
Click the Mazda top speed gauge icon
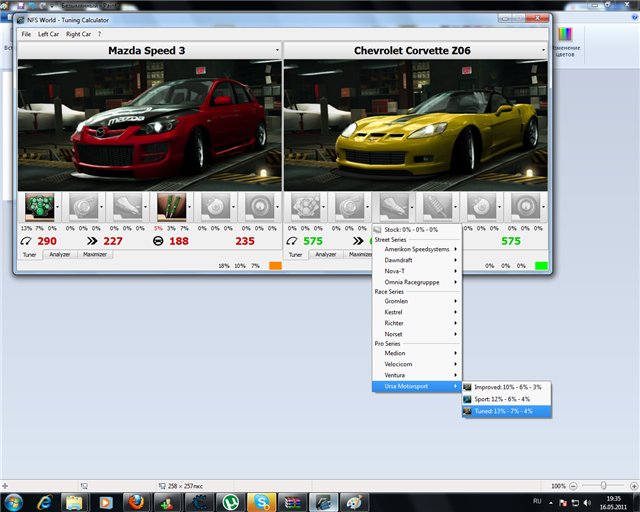point(26,241)
